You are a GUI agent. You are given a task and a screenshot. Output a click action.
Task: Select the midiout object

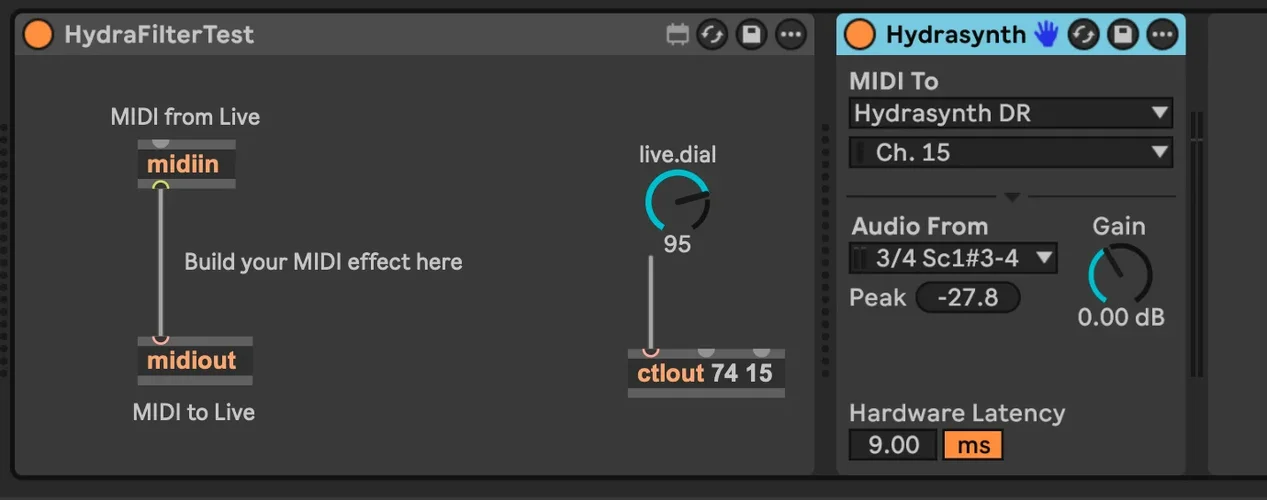194,360
